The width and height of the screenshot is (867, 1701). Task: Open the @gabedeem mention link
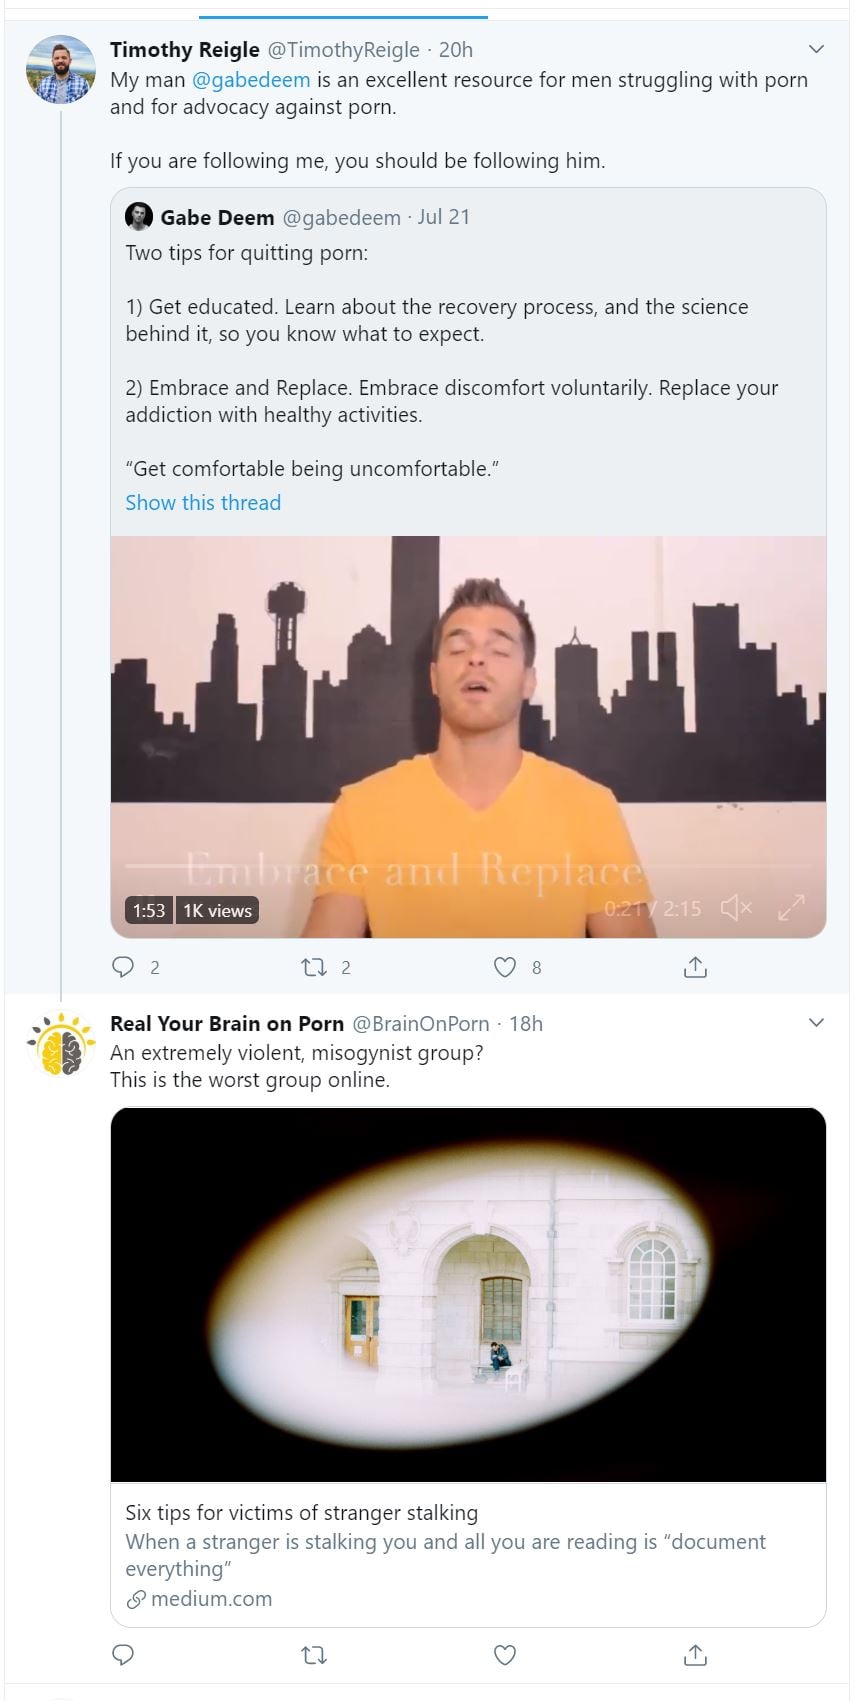[251, 80]
